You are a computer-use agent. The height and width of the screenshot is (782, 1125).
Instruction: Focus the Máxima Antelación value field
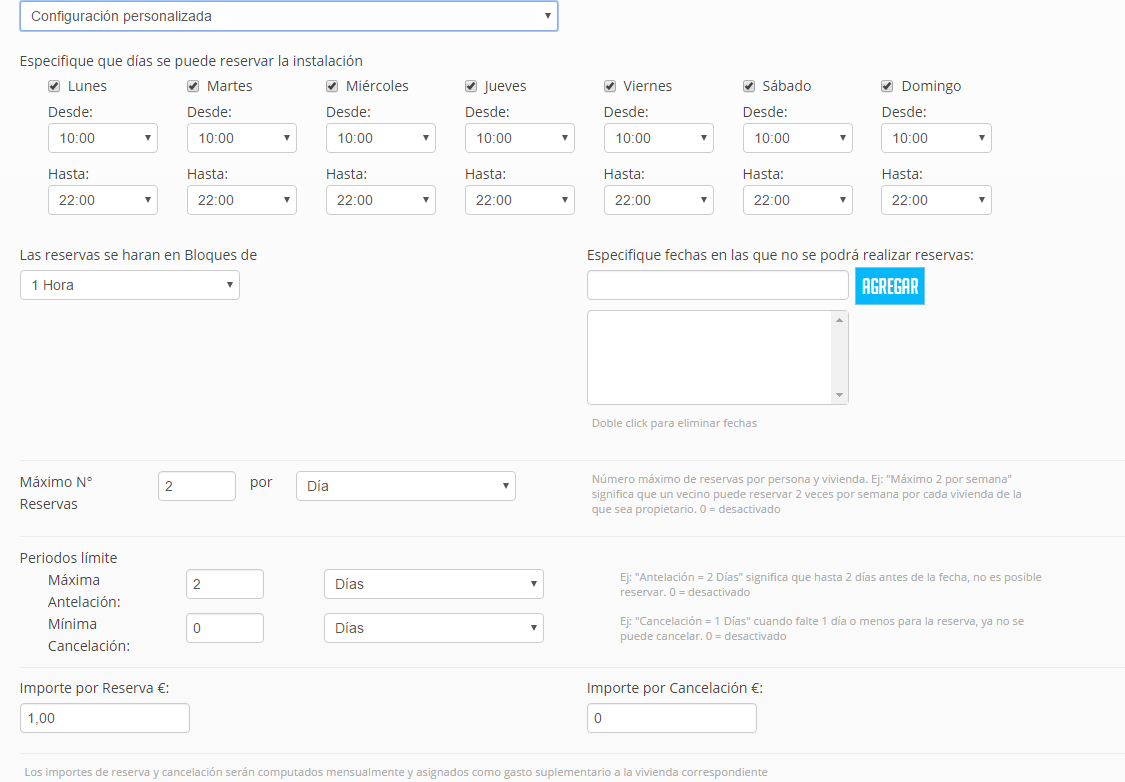coord(224,584)
